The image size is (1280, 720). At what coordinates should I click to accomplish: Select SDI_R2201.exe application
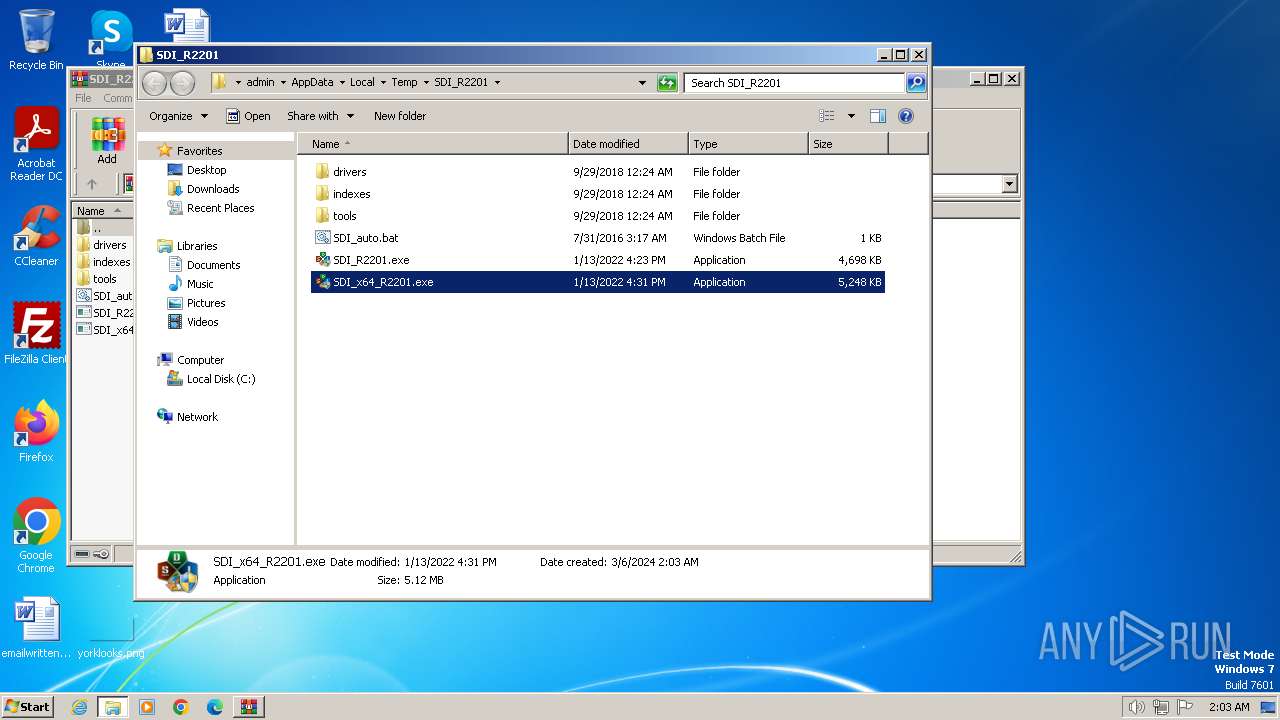(371, 260)
